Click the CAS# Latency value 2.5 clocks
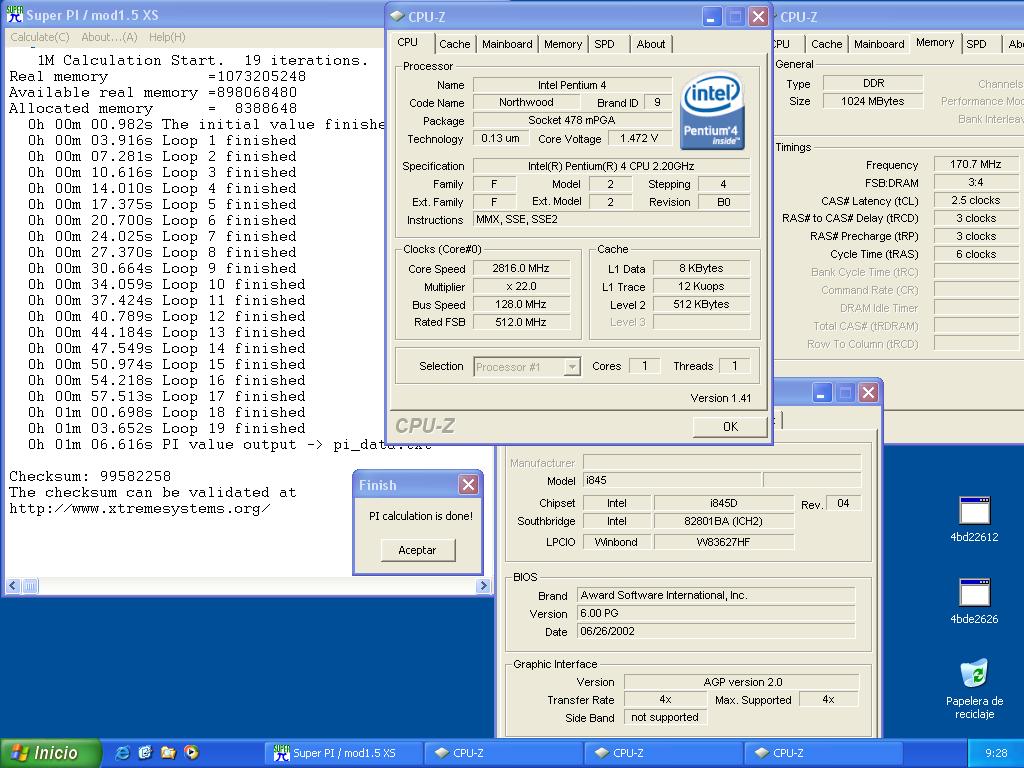1024x768 pixels. tap(976, 200)
